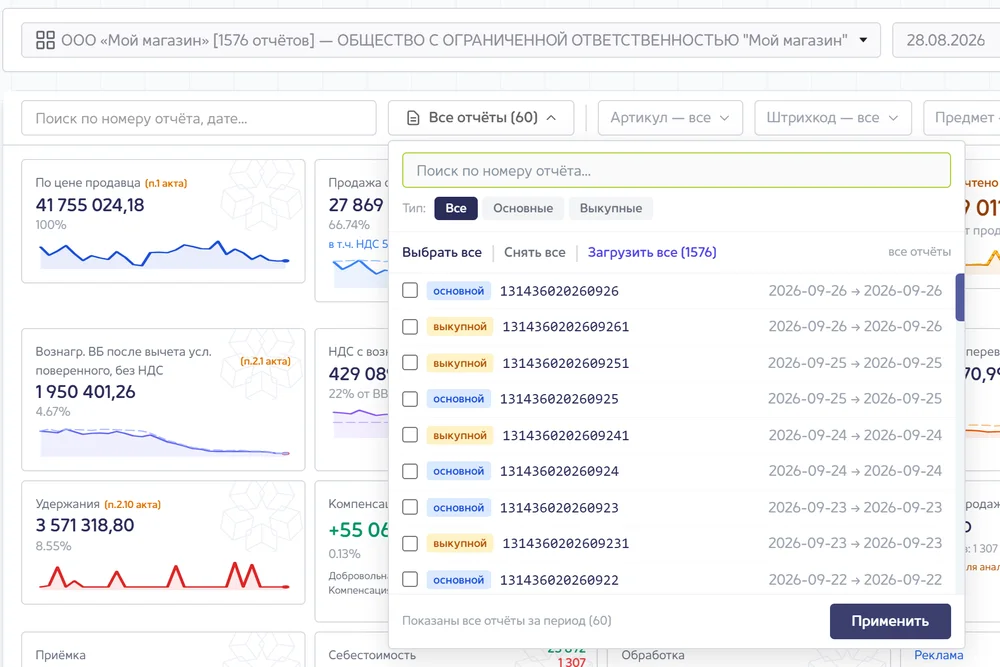Click Снять все link
The image size is (1000, 667).
tap(534, 253)
